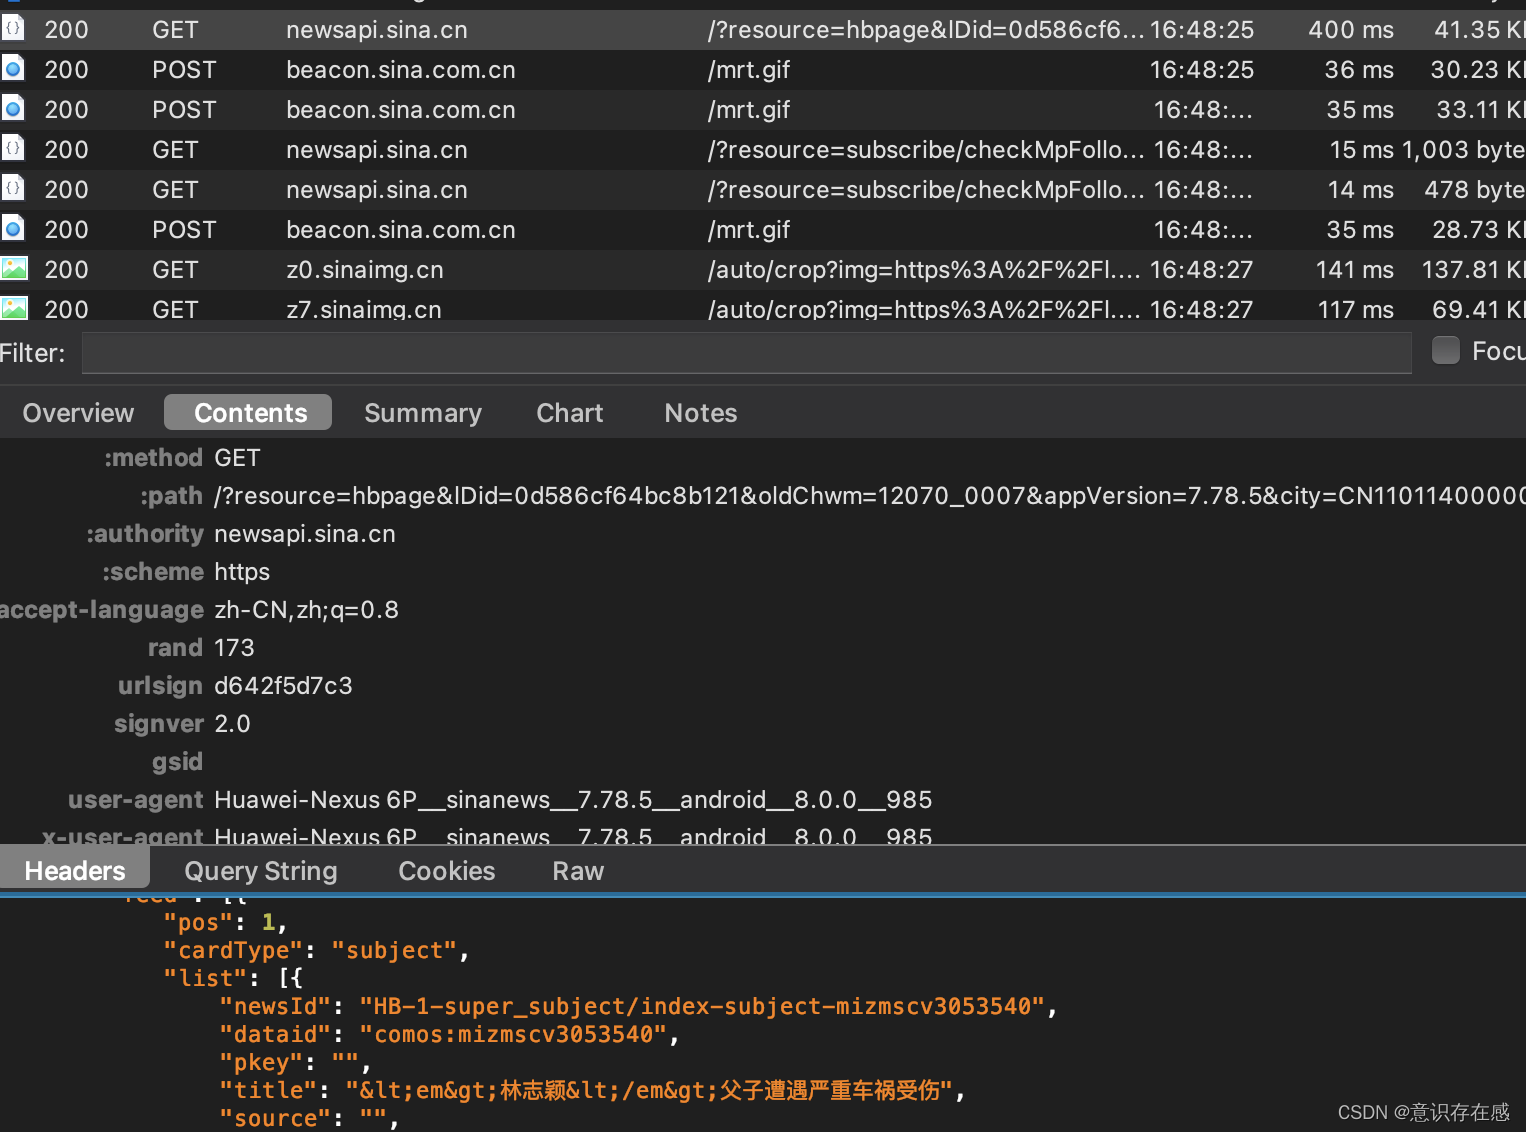Click the "list" JSON array line
The image size is (1526, 1132).
point(233,978)
